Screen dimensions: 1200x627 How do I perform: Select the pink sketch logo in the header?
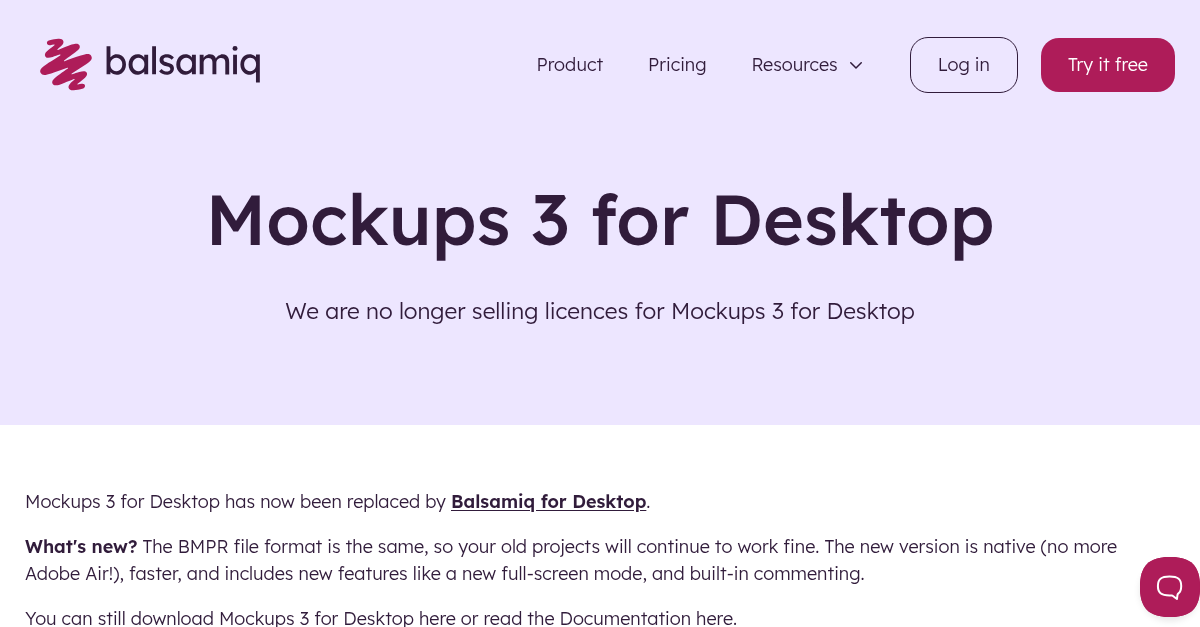65,64
